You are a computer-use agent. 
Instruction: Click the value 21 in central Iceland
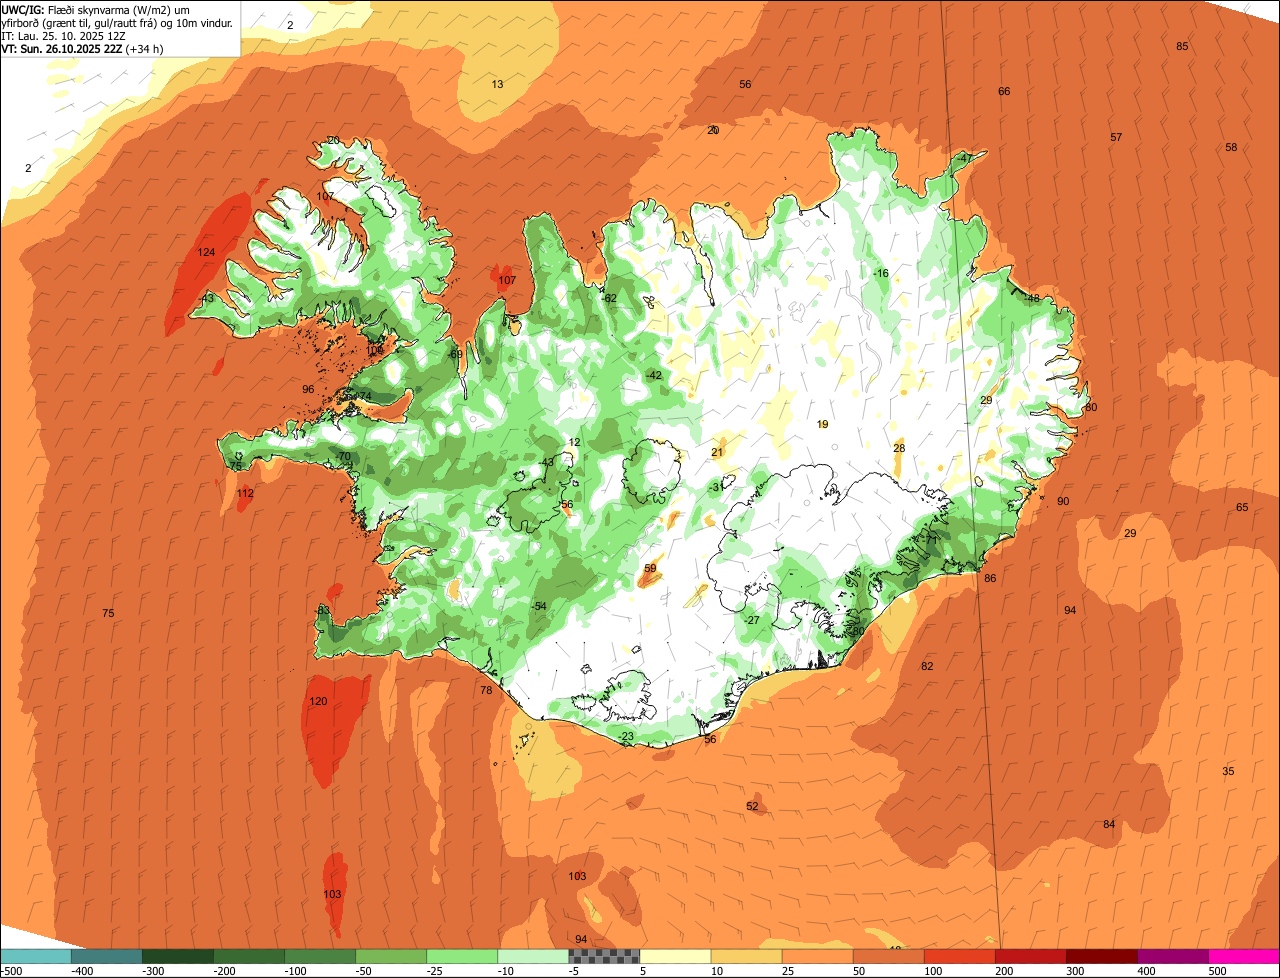click(717, 453)
